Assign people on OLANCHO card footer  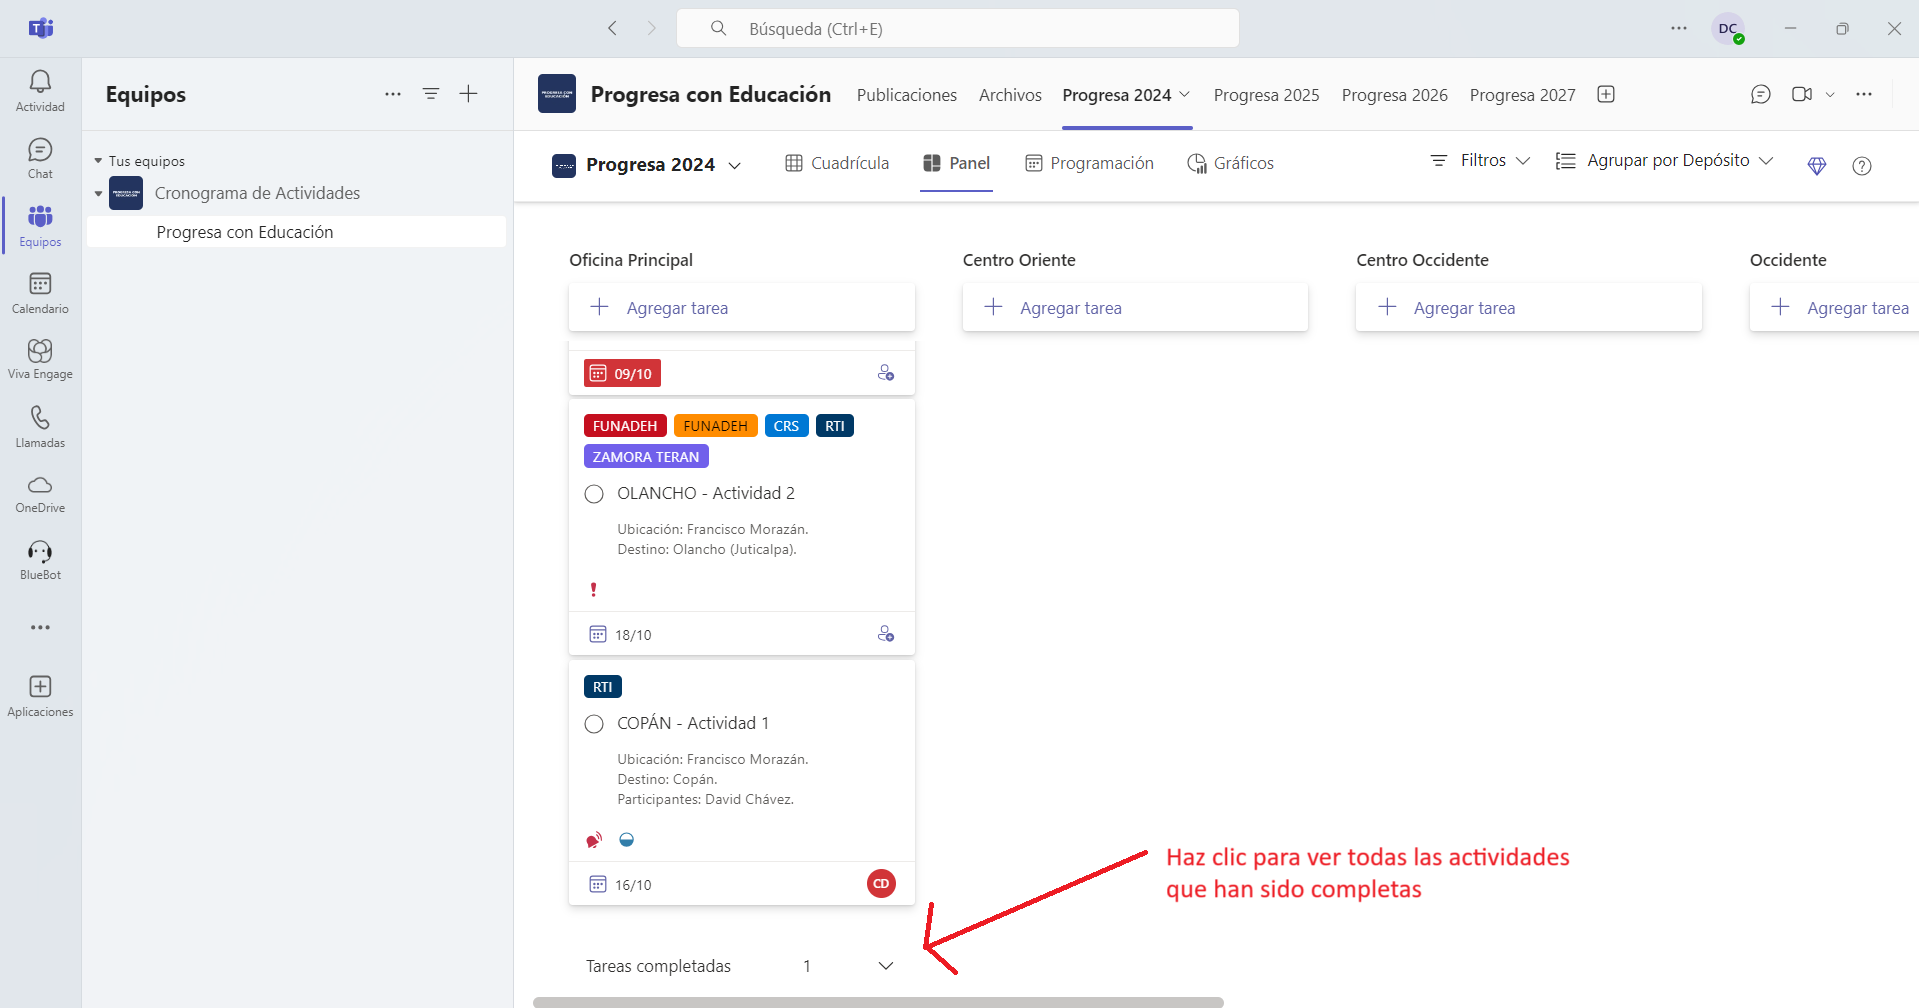pyautogui.click(x=886, y=634)
